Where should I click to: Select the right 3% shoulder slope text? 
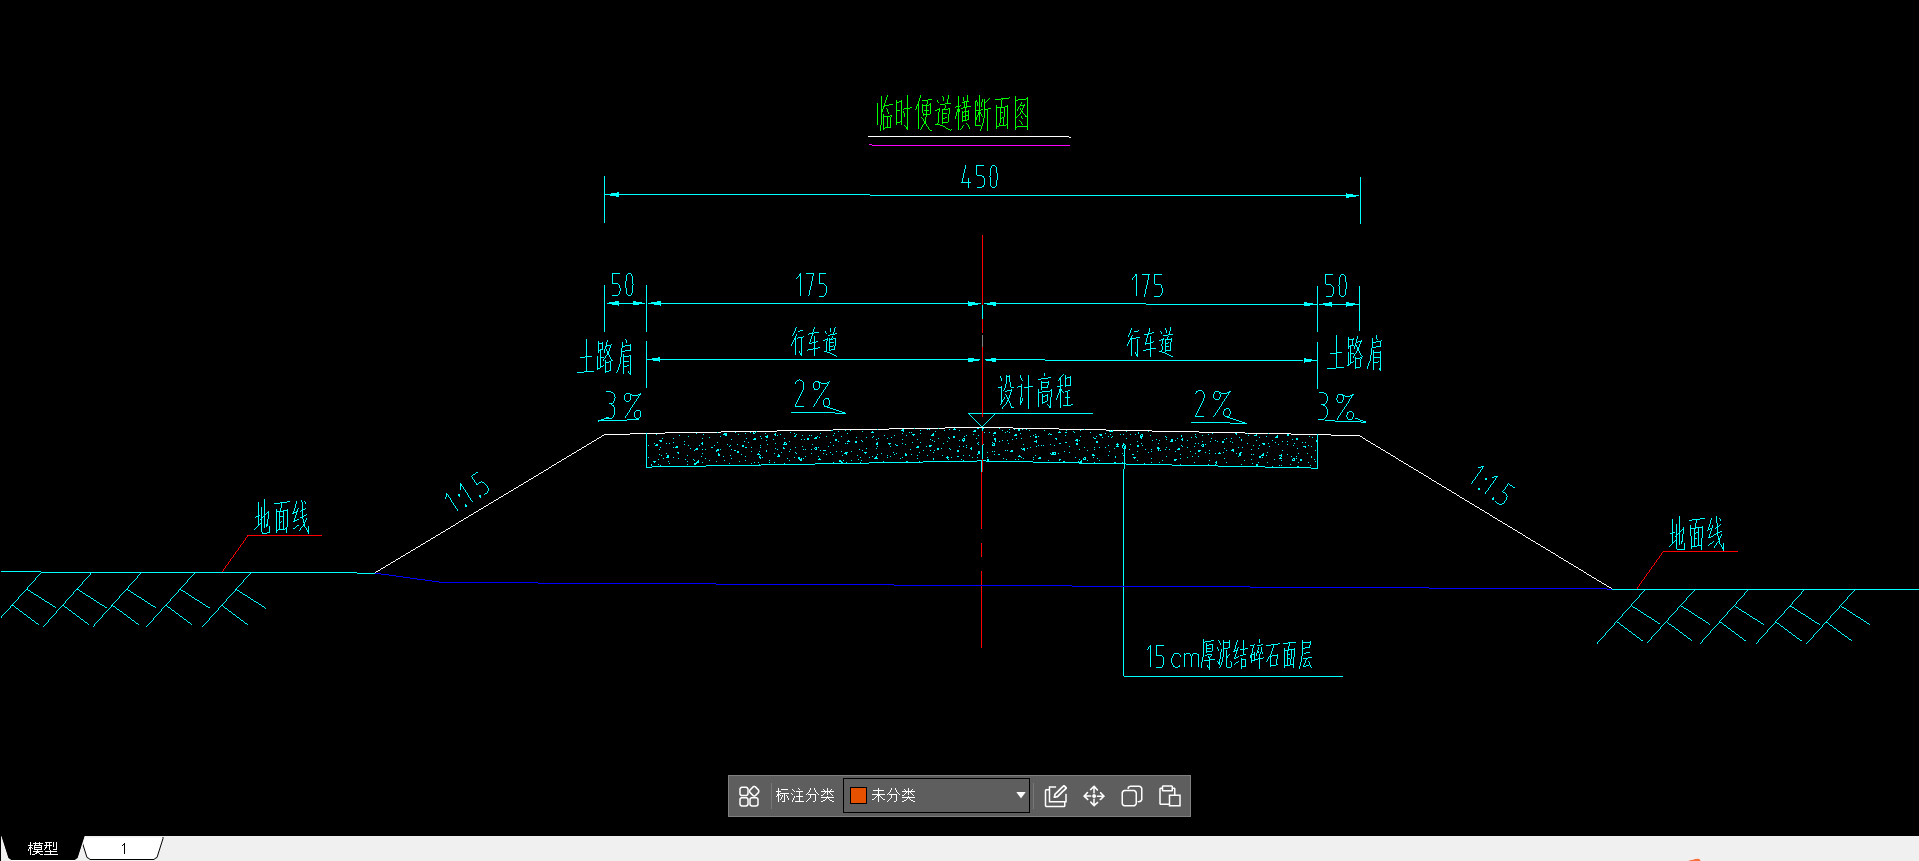click(x=1337, y=406)
